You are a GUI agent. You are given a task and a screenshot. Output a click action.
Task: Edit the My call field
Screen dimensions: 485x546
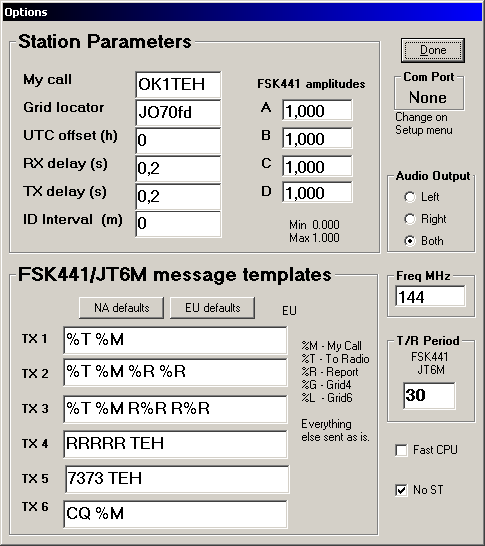(178, 85)
